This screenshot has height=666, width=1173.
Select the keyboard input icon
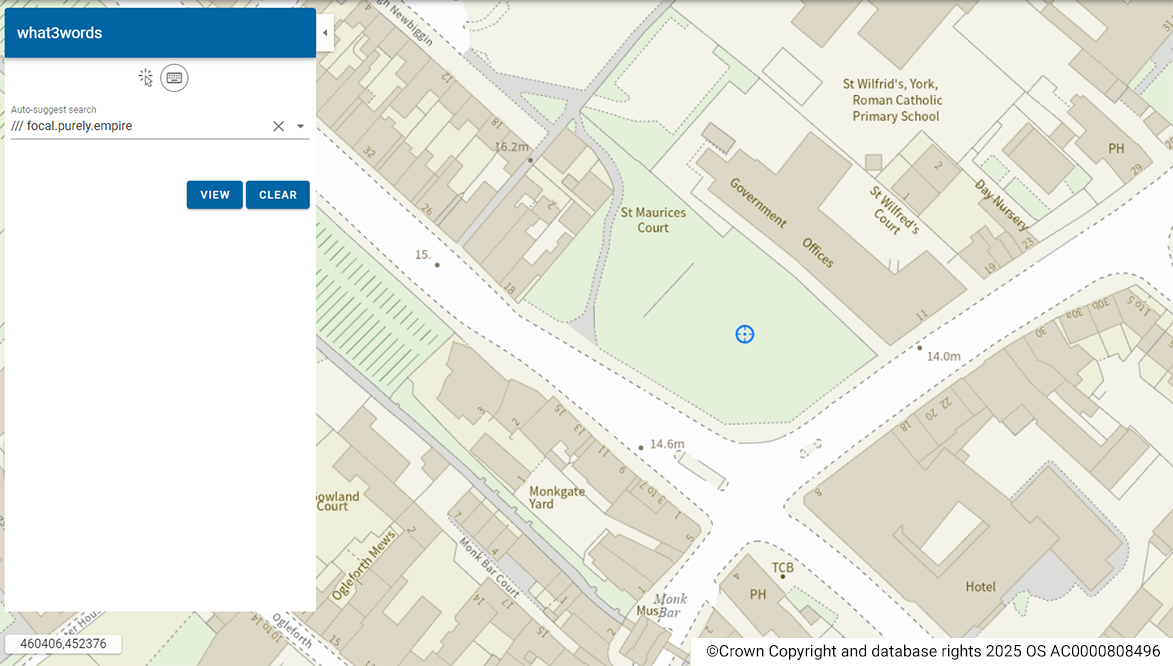174,77
